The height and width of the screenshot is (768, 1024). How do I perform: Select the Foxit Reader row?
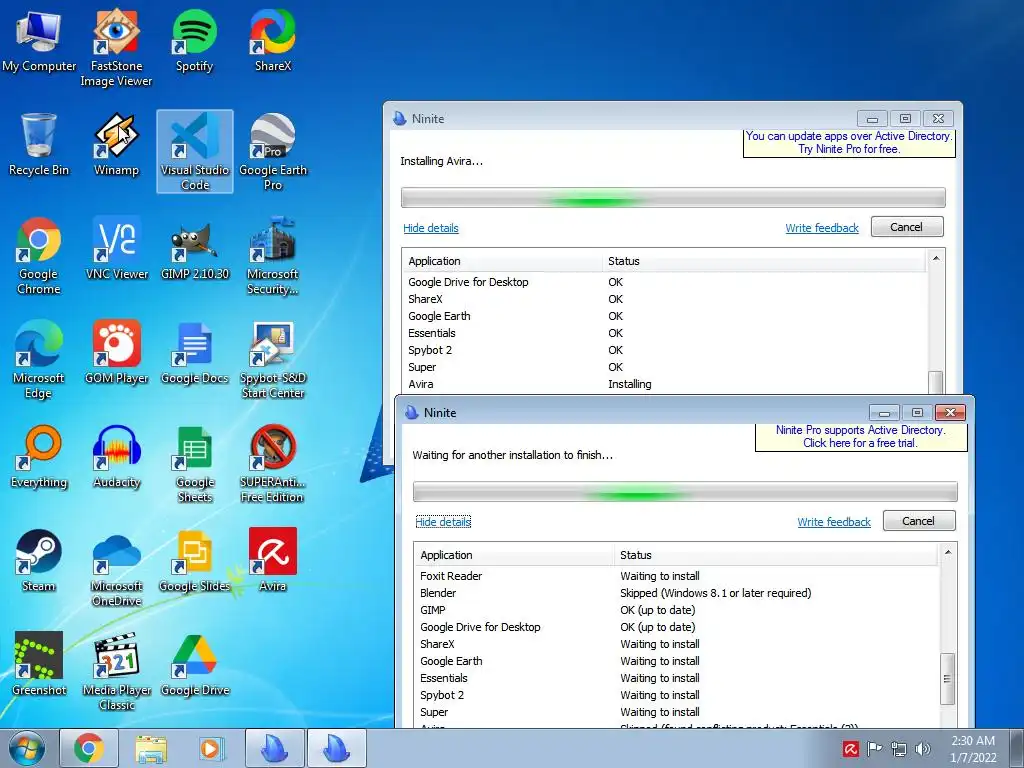click(x=677, y=576)
